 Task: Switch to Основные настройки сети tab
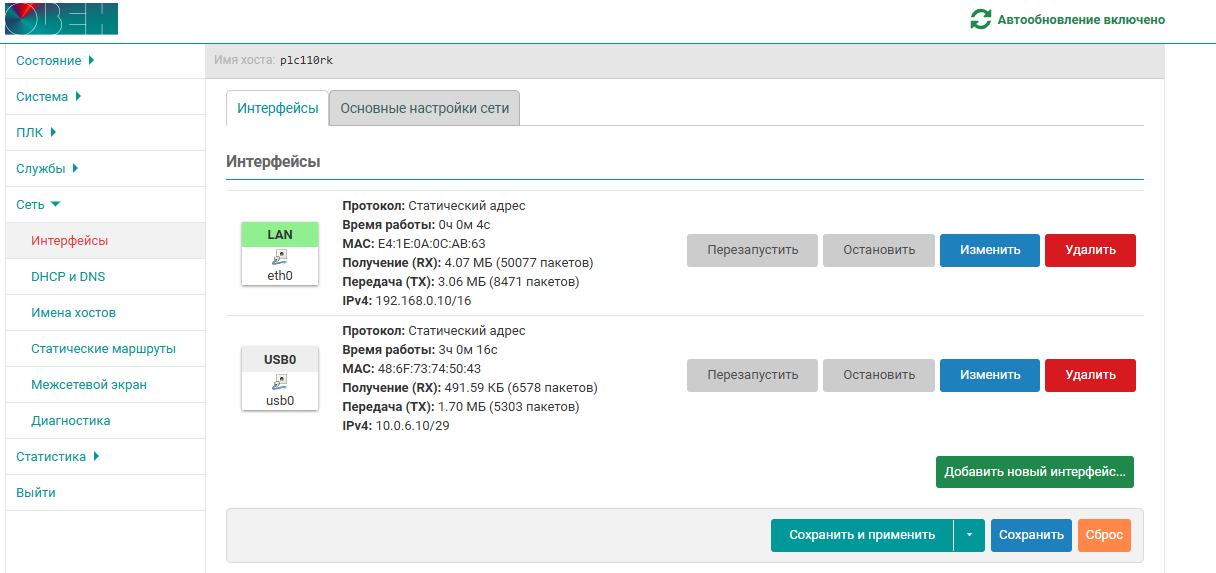(424, 108)
